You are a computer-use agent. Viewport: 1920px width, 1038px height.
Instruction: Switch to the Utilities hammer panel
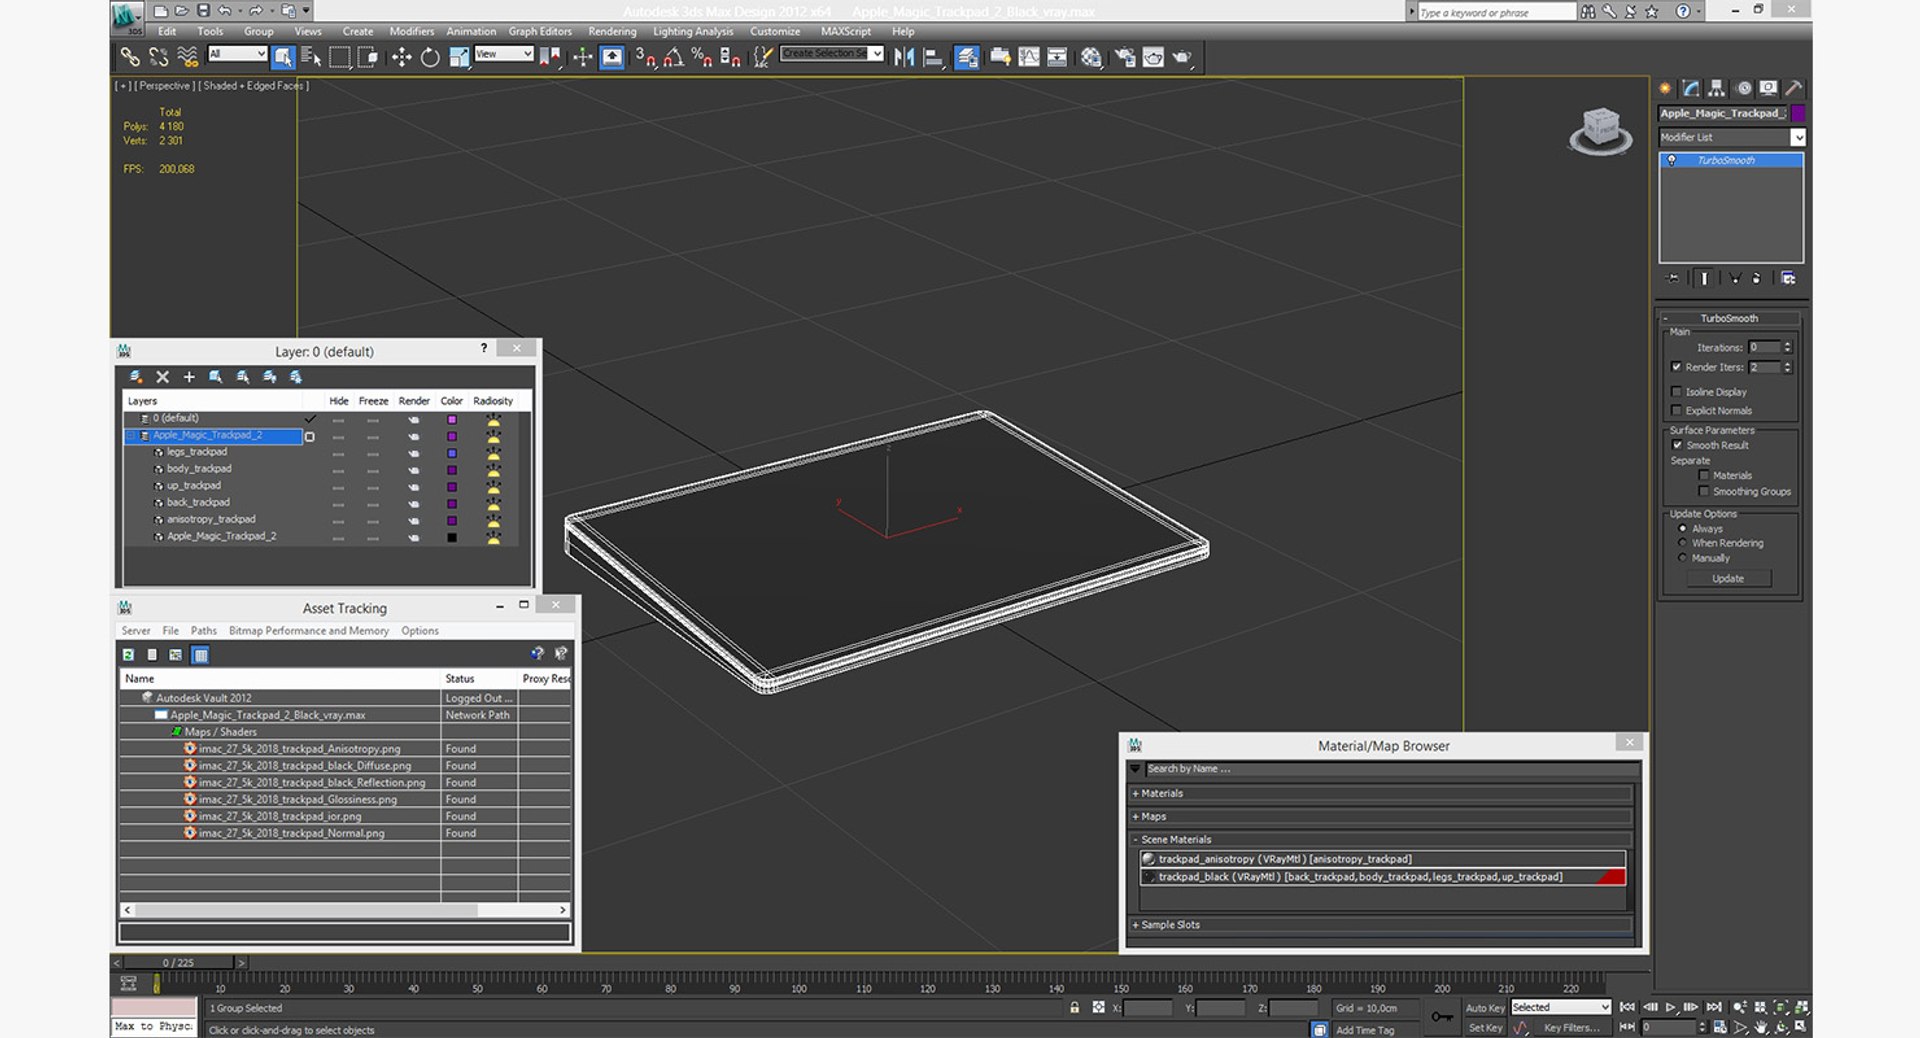coord(1794,88)
